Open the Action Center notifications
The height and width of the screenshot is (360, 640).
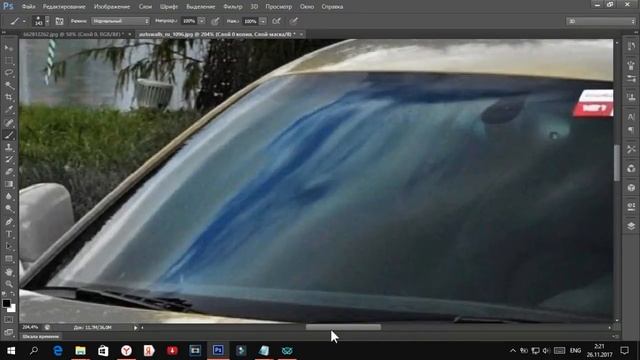coord(624,351)
